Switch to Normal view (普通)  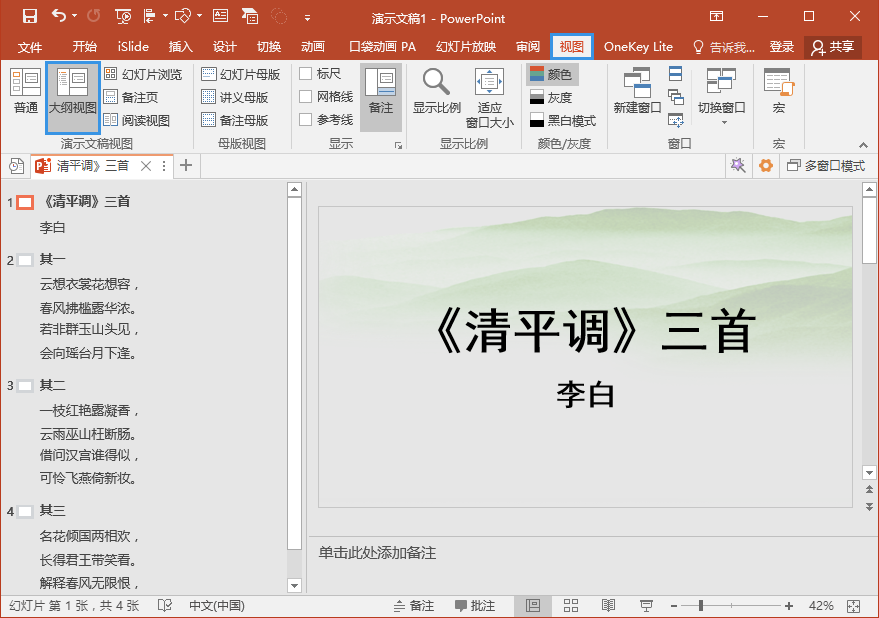coord(25,92)
